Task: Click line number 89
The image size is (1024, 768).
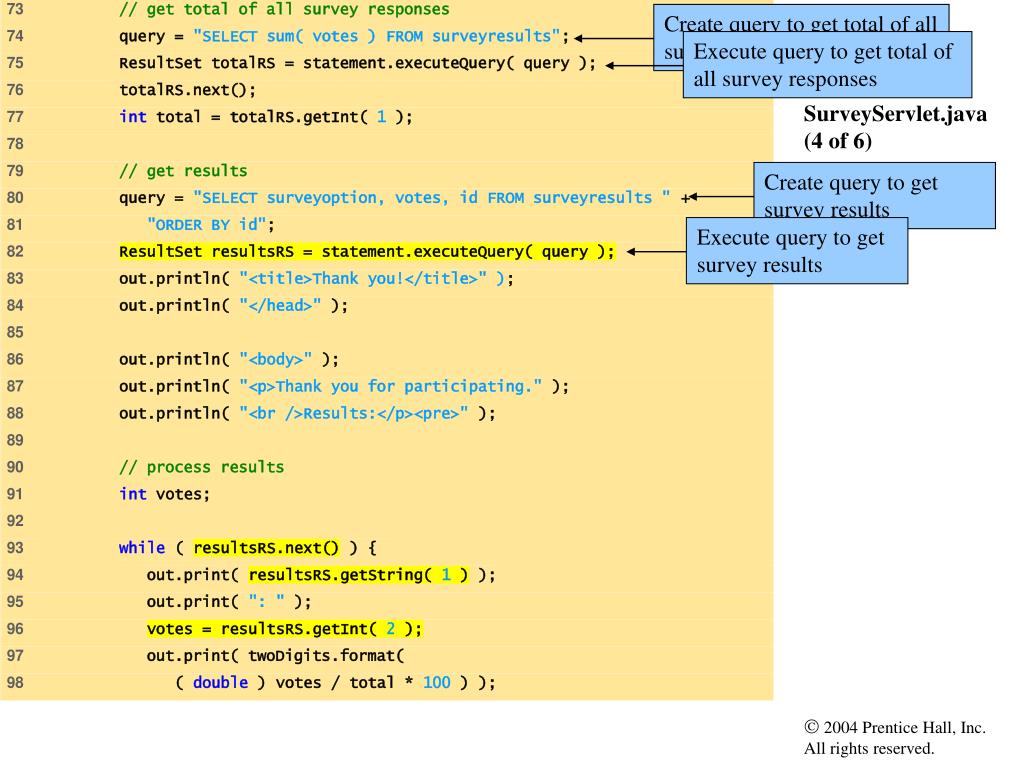Action: point(15,440)
